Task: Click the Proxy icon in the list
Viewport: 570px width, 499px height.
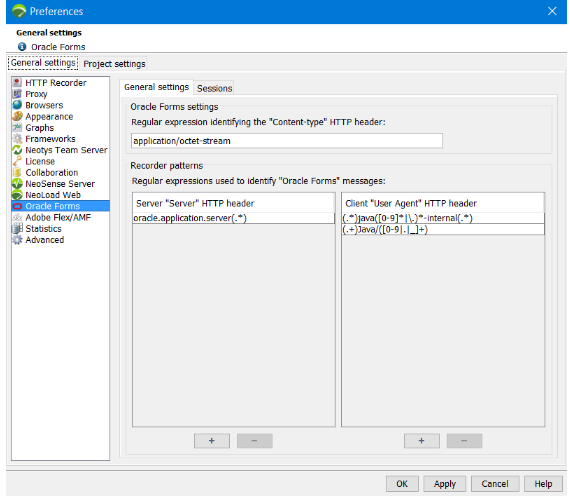Action: (x=17, y=94)
